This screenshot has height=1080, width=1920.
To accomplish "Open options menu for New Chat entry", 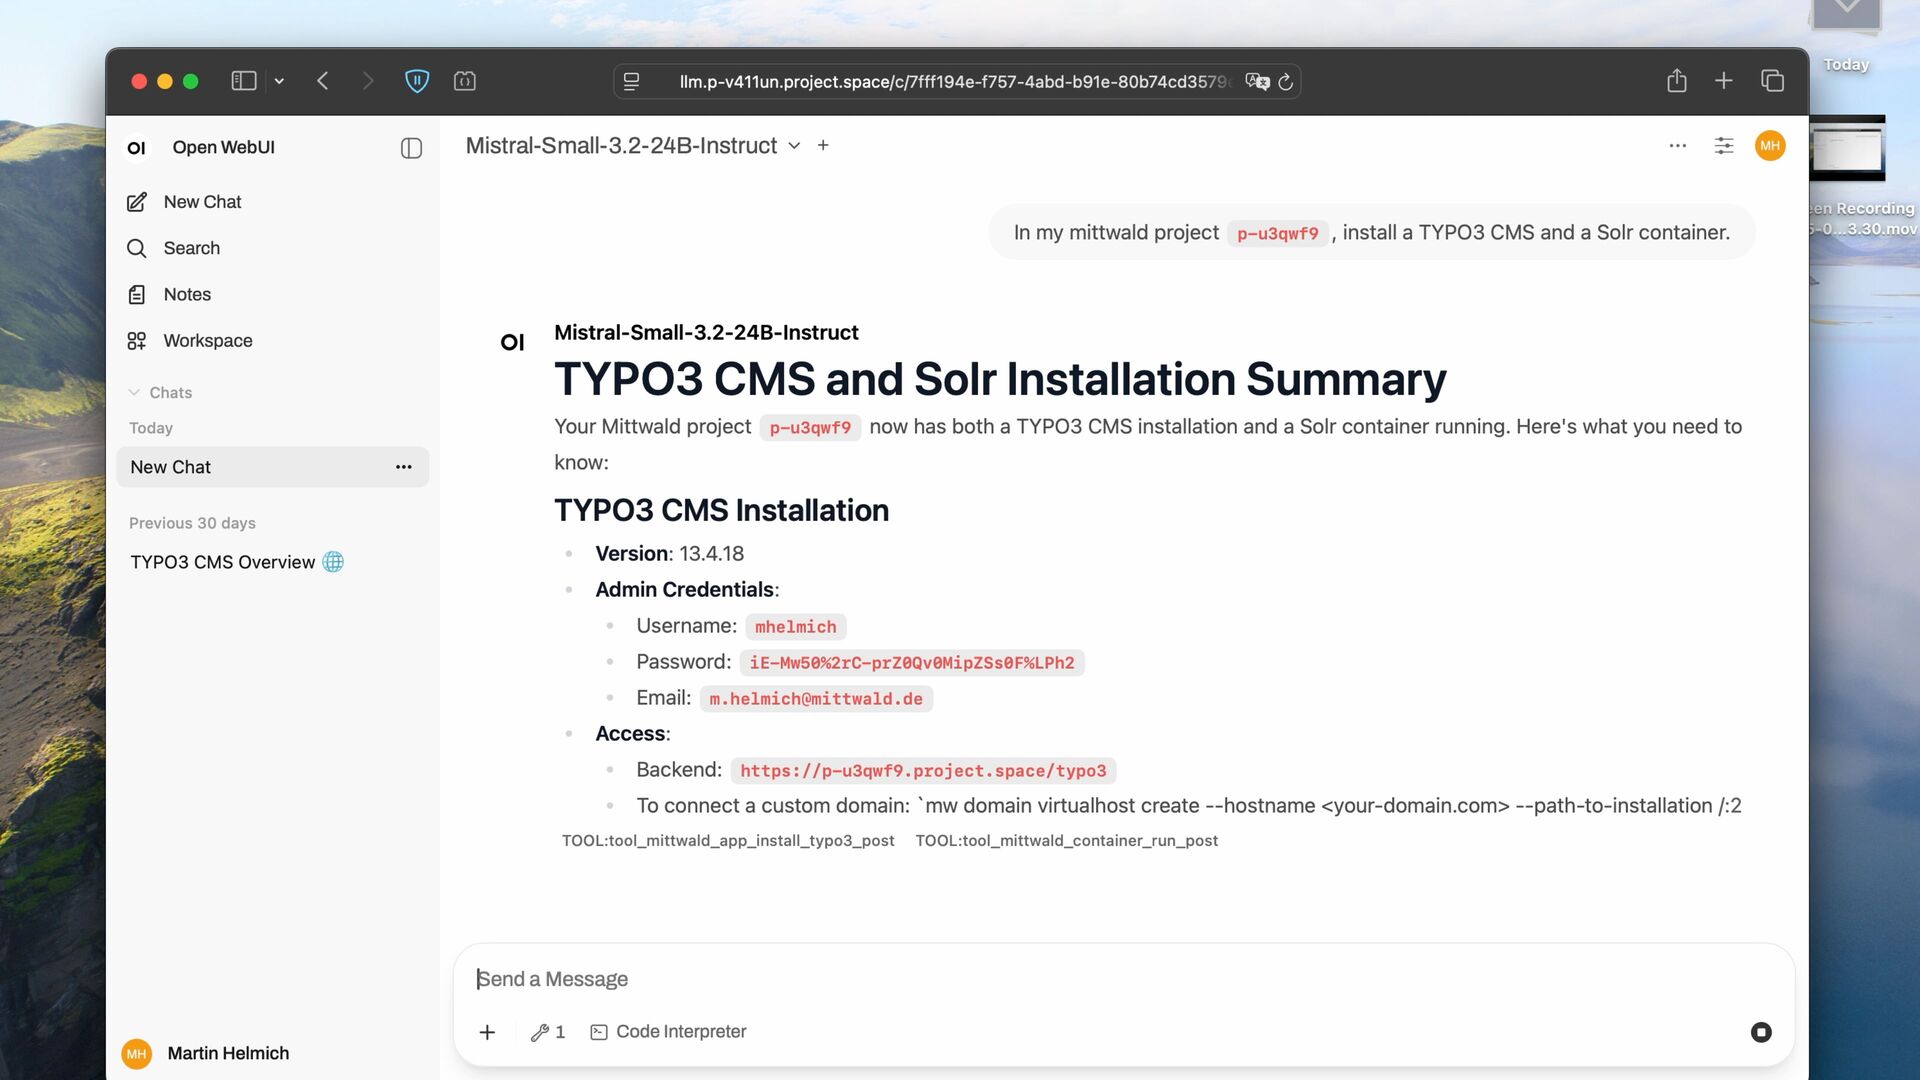I will (x=403, y=467).
